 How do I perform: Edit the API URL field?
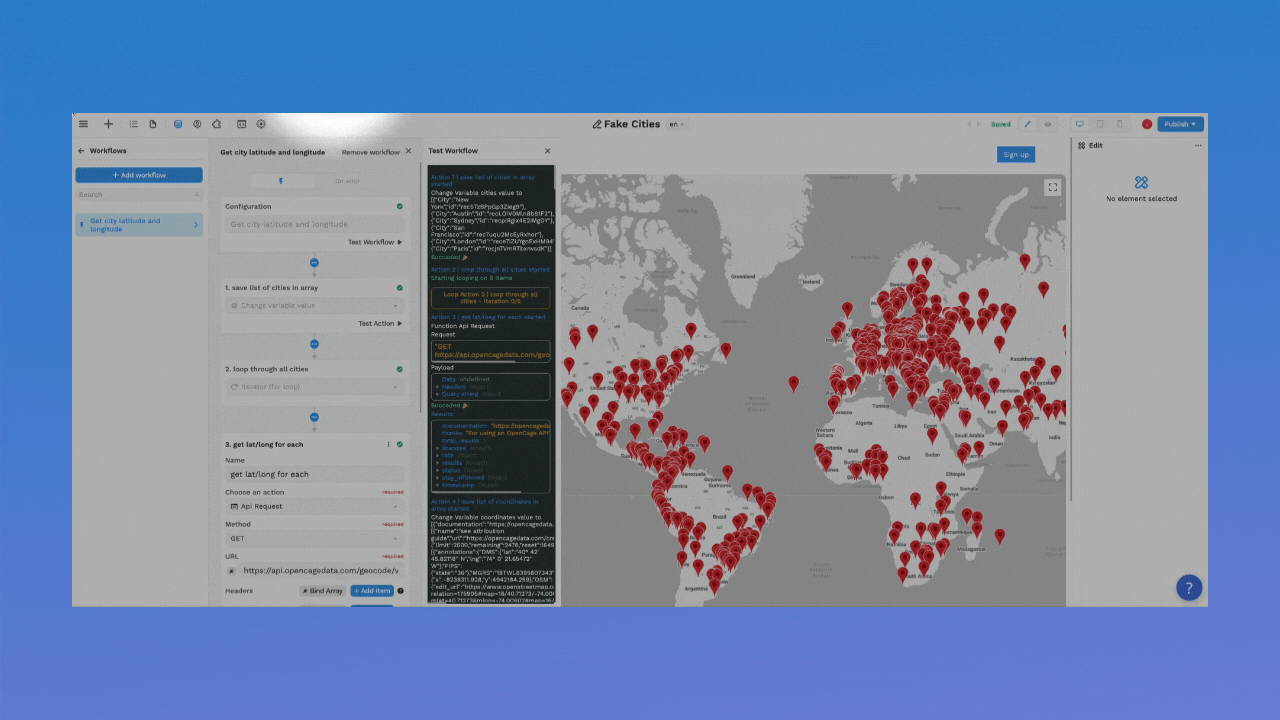(x=322, y=571)
